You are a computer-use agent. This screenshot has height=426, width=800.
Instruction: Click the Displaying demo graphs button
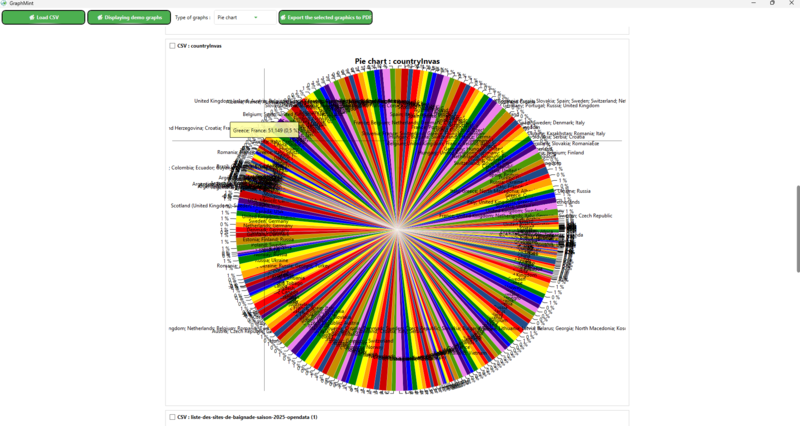pos(129,17)
